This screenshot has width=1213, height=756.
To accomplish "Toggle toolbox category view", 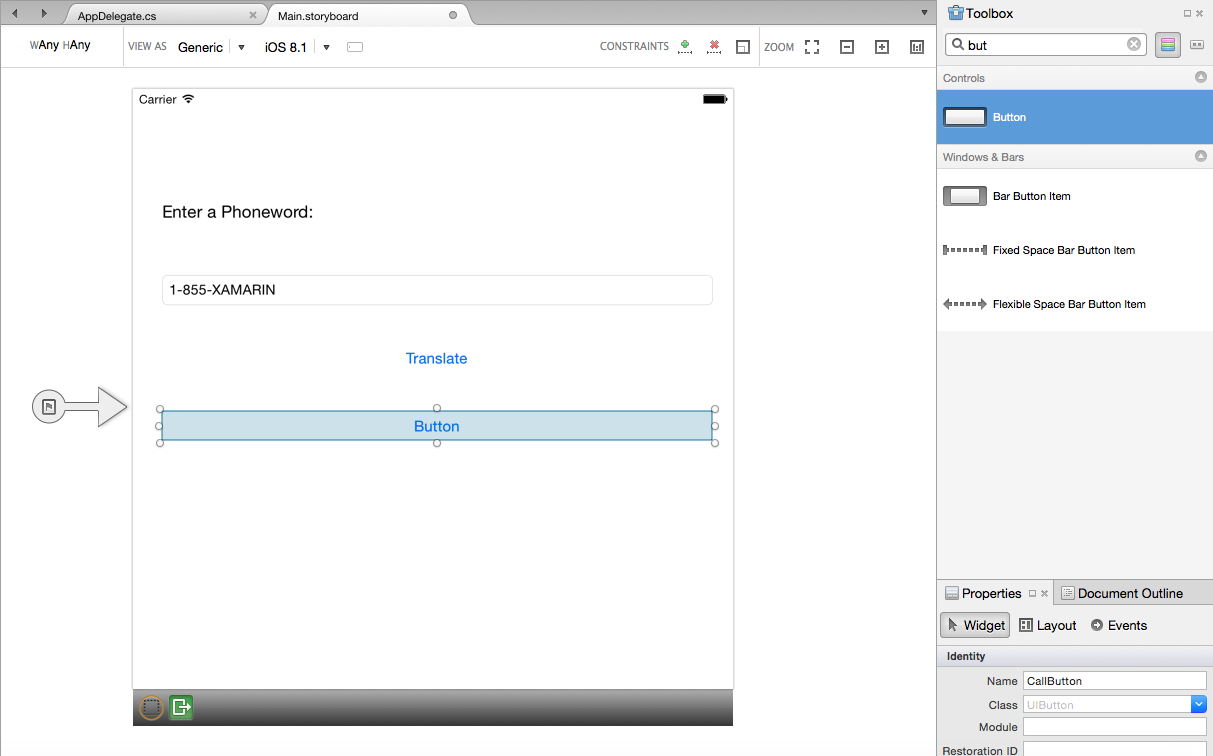I will pyautogui.click(x=1168, y=45).
